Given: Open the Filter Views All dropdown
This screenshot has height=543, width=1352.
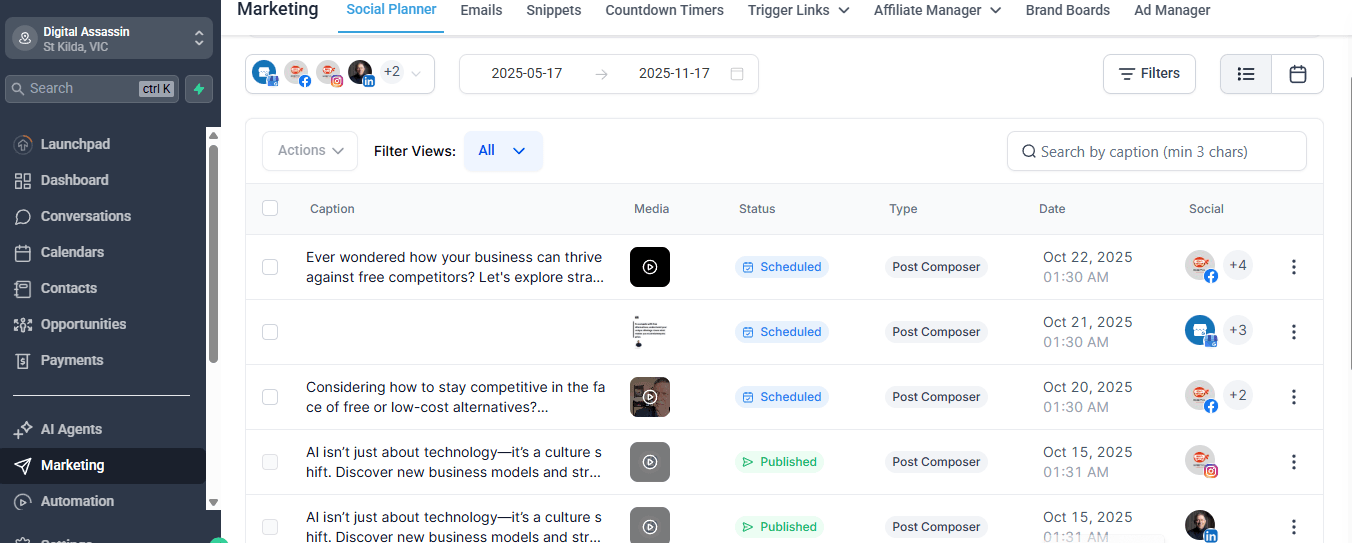Looking at the screenshot, I should (503, 151).
